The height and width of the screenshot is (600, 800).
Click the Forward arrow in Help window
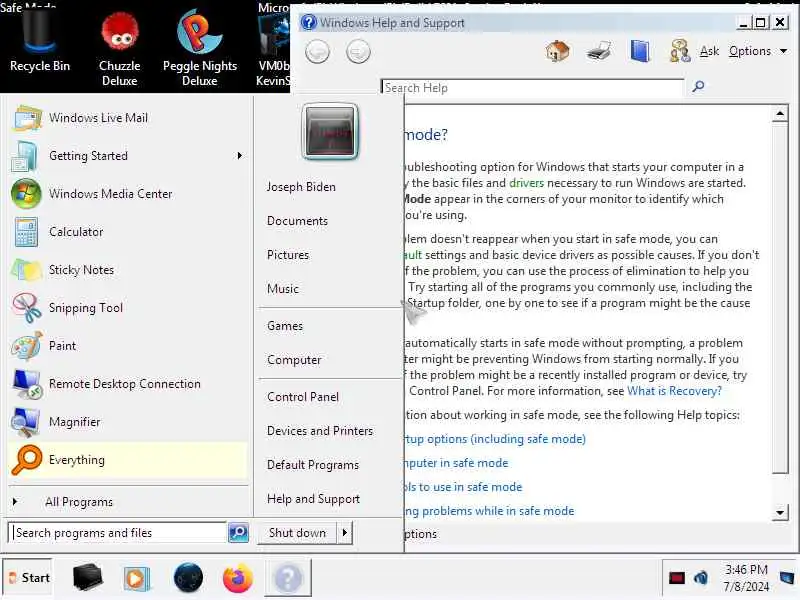(358, 52)
